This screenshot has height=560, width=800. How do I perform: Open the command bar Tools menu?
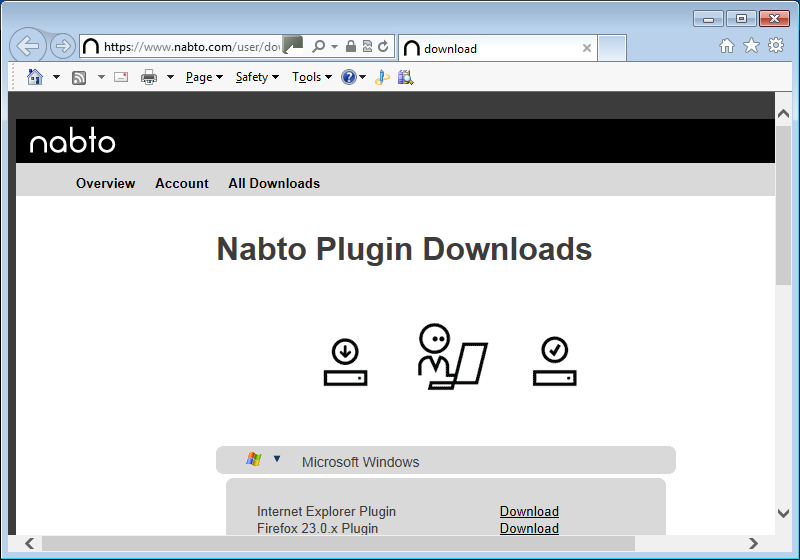(312, 77)
